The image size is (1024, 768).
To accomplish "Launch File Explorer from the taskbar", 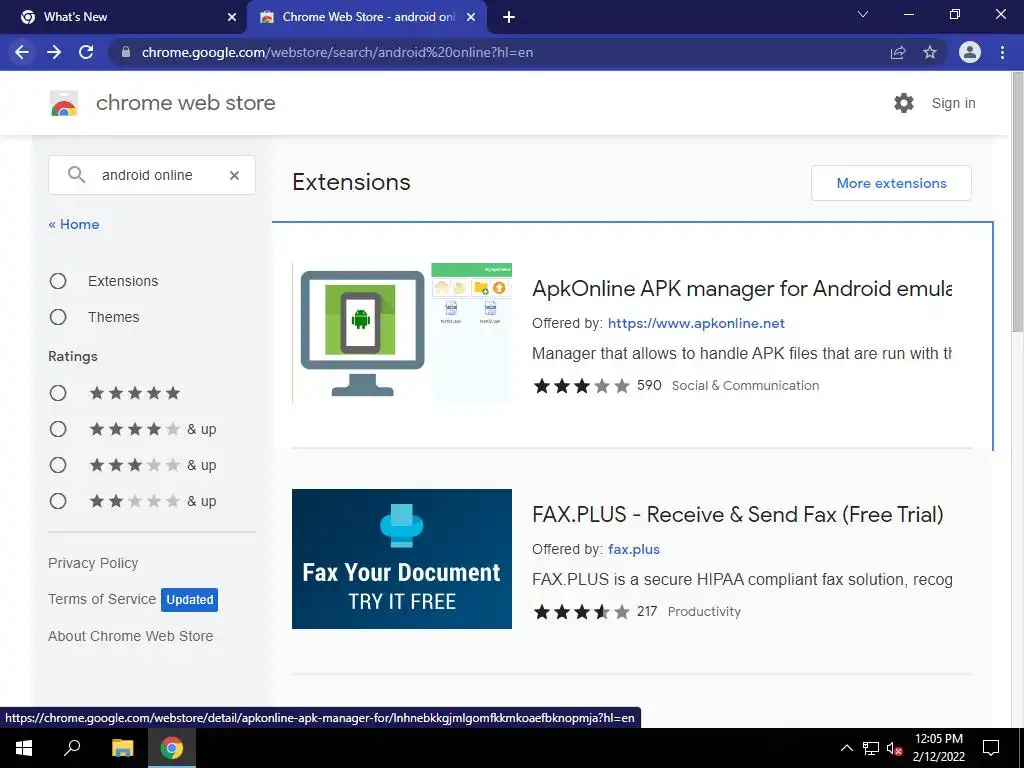I will pyautogui.click(x=122, y=748).
